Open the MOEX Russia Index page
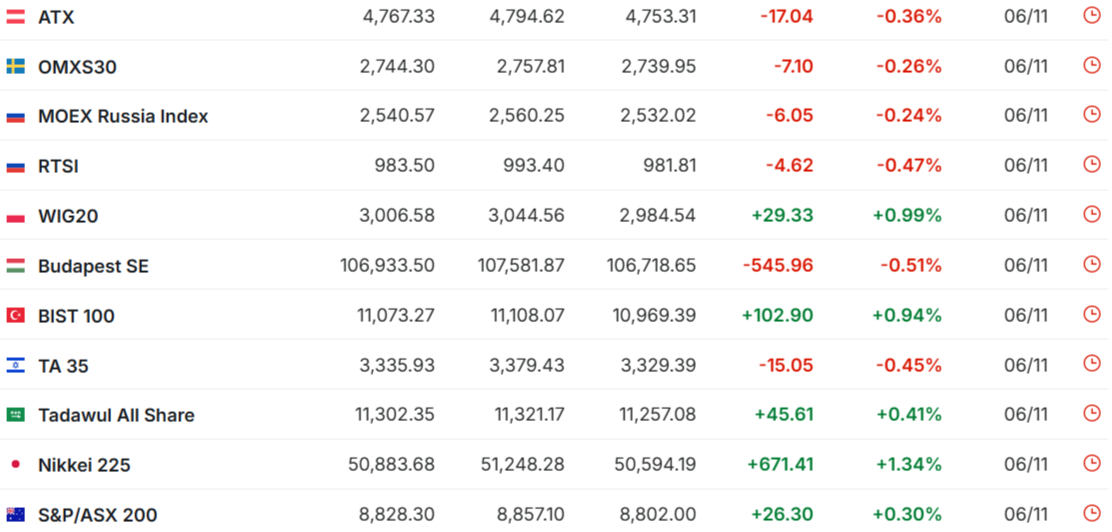The width and height of the screenshot is (1112, 532). click(x=123, y=116)
